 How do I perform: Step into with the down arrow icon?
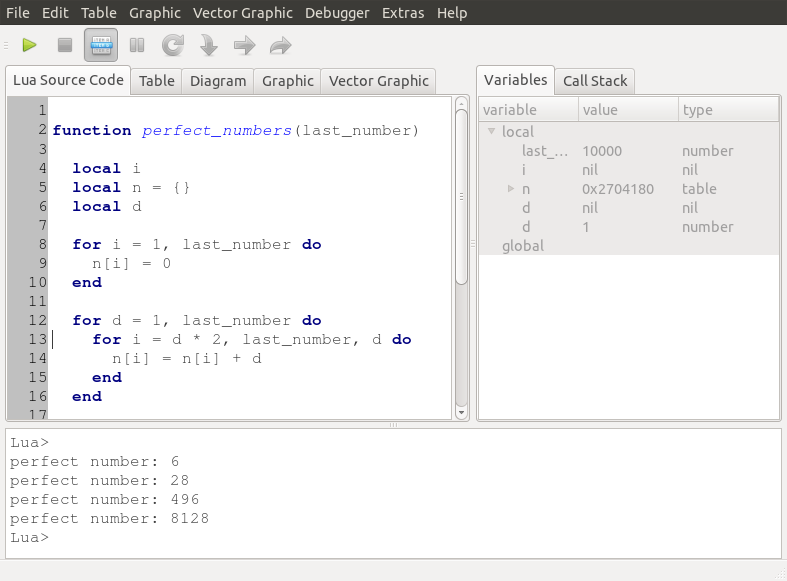pyautogui.click(x=208, y=45)
